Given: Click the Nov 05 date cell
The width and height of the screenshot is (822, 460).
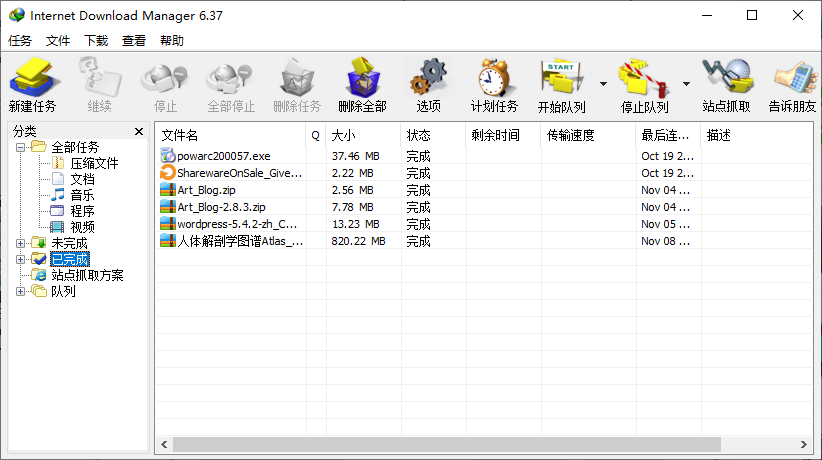Looking at the screenshot, I should coord(665,224).
